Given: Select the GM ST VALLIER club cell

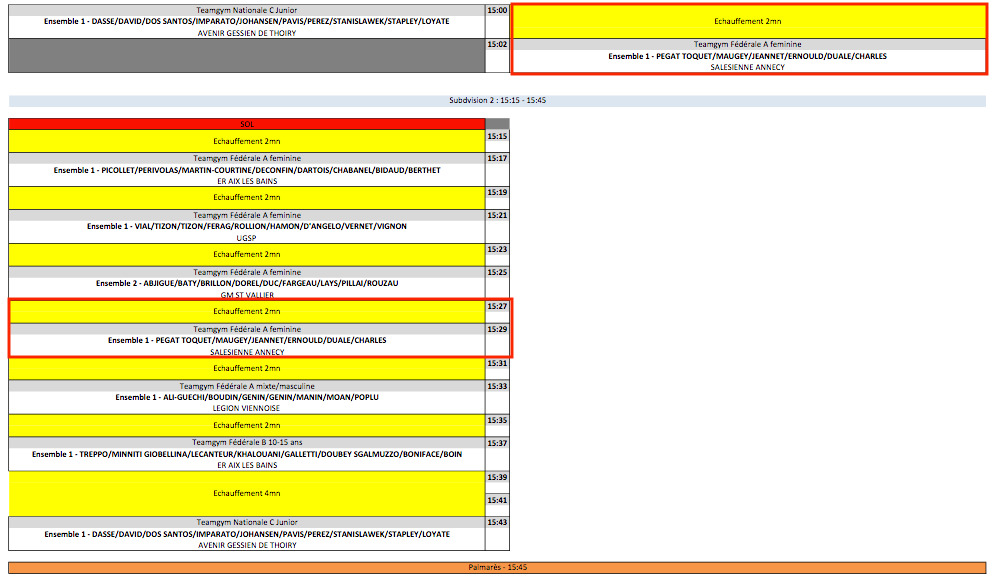Looking at the screenshot, I should click(x=246, y=295).
